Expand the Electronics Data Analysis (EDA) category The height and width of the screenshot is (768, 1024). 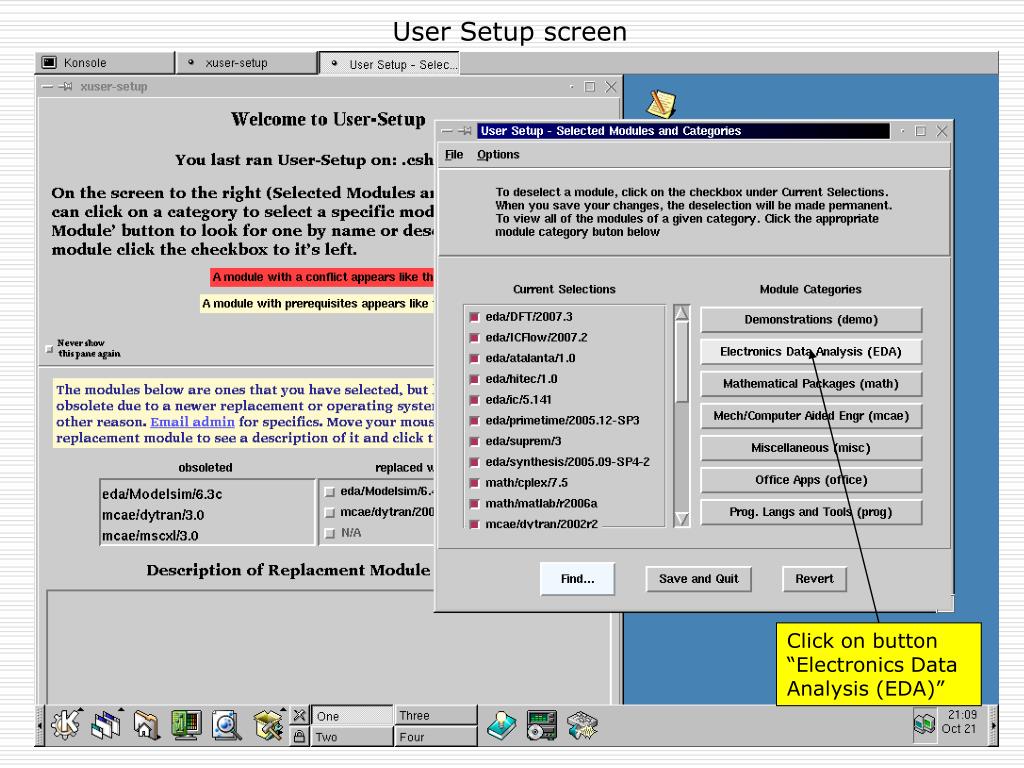pyautogui.click(x=810, y=351)
